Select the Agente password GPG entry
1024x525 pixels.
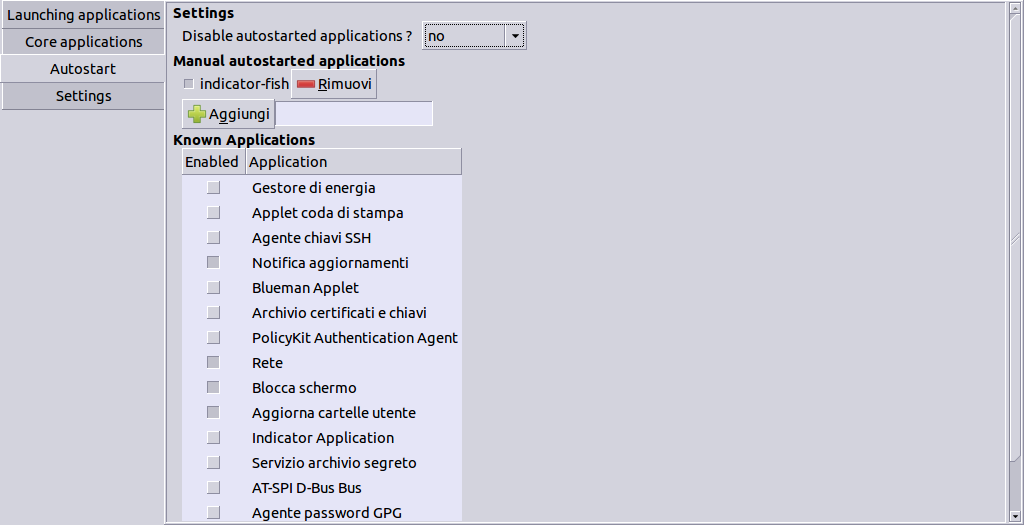327,513
